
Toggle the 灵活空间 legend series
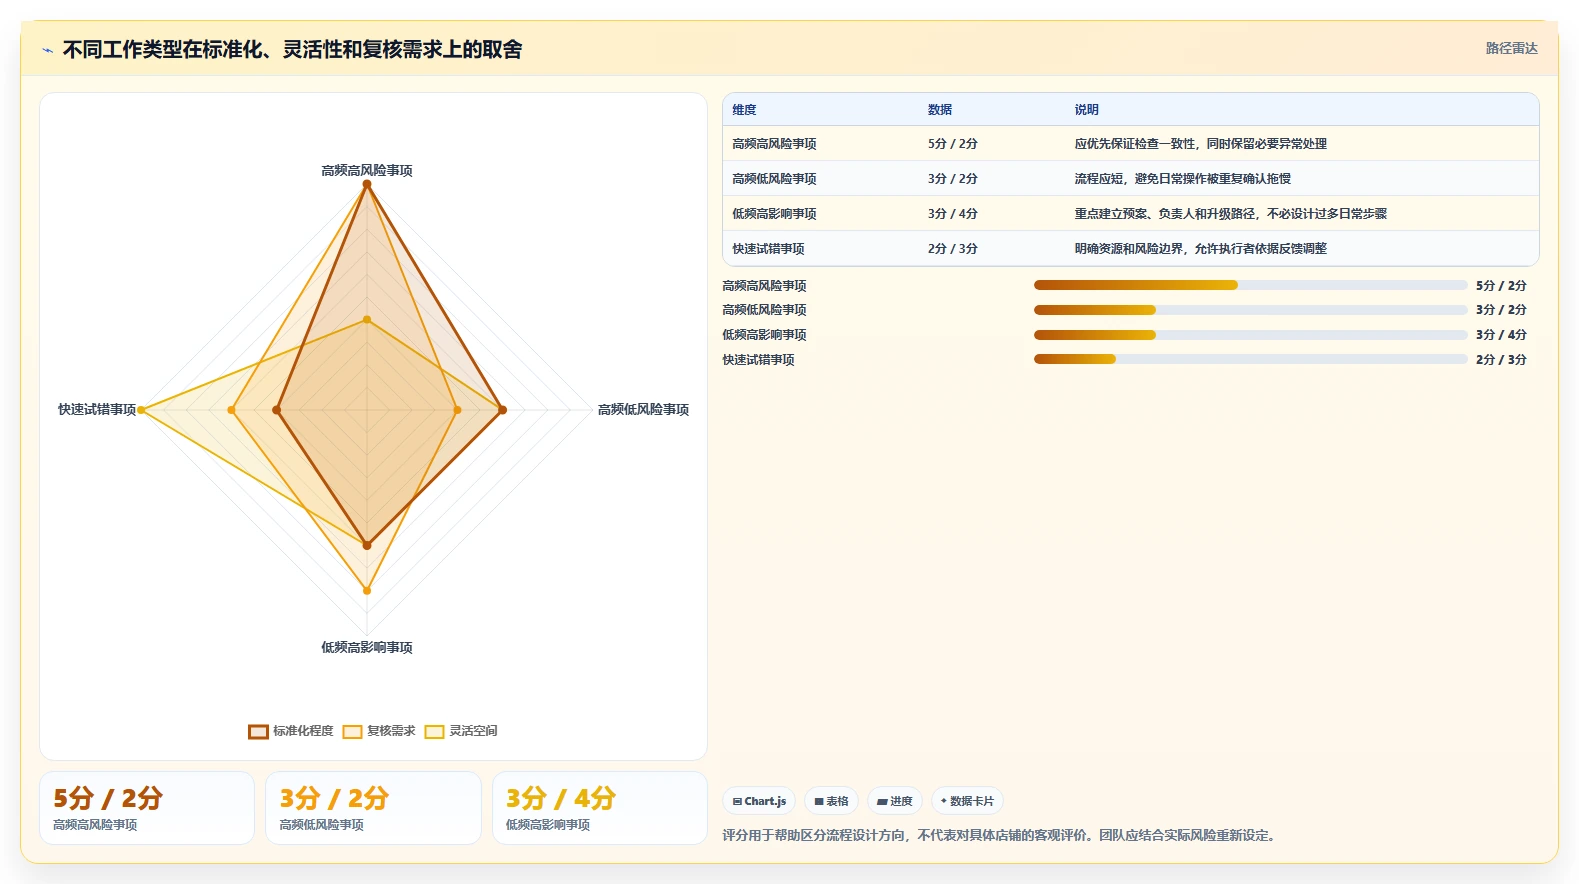click(461, 731)
